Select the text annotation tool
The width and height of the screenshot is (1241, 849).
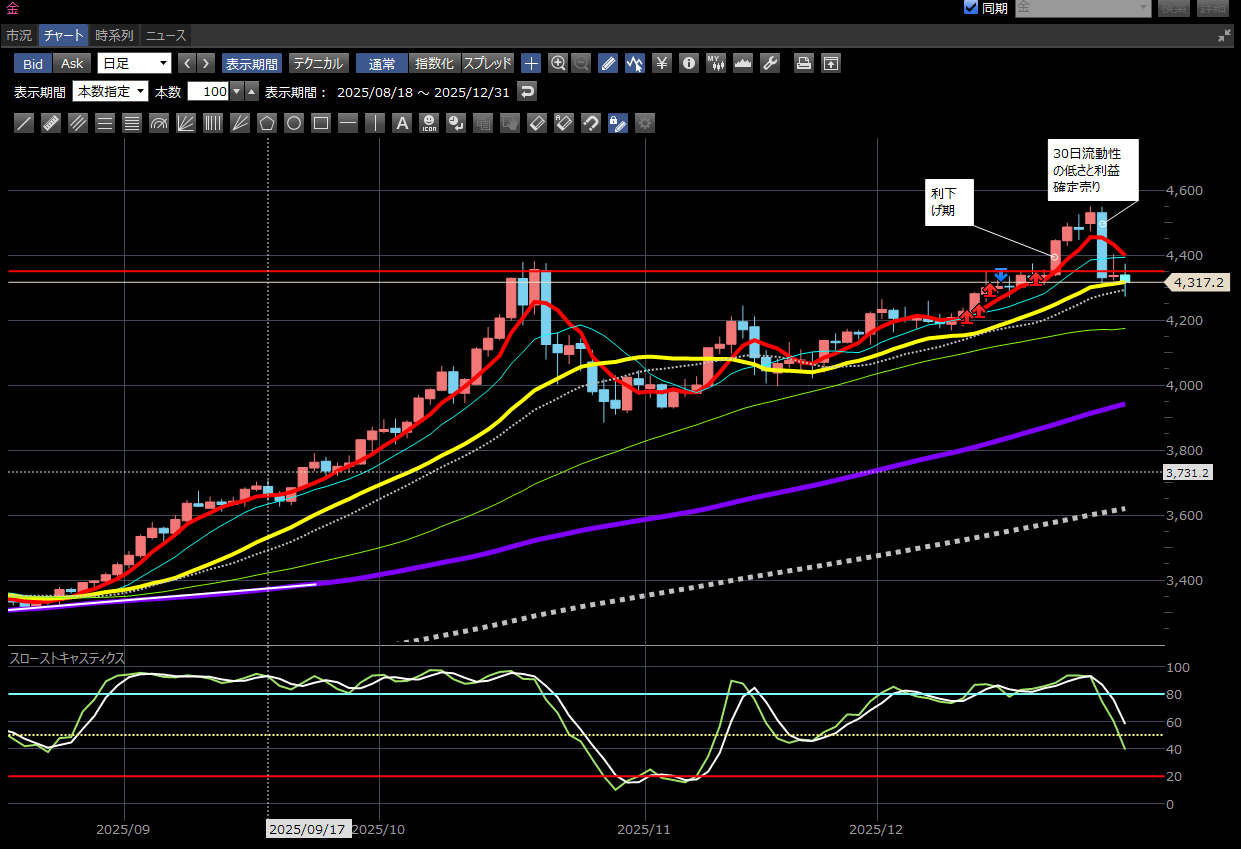pos(402,123)
